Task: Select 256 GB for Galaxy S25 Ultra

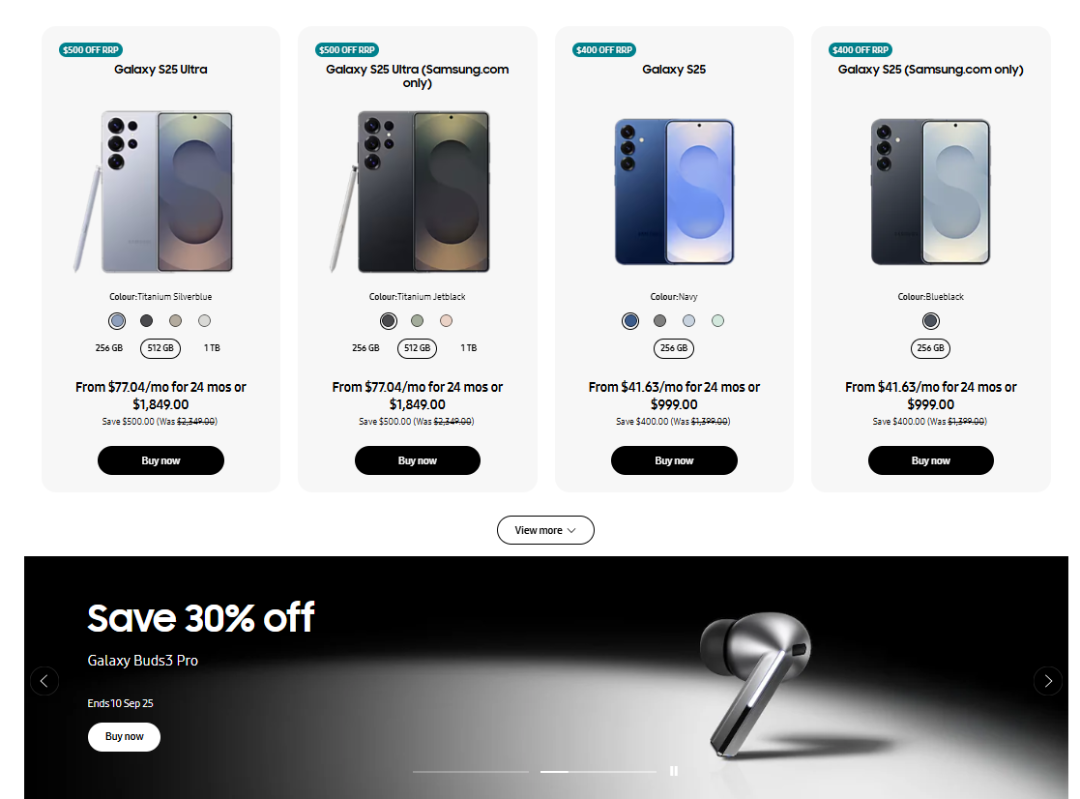Action: (109, 348)
